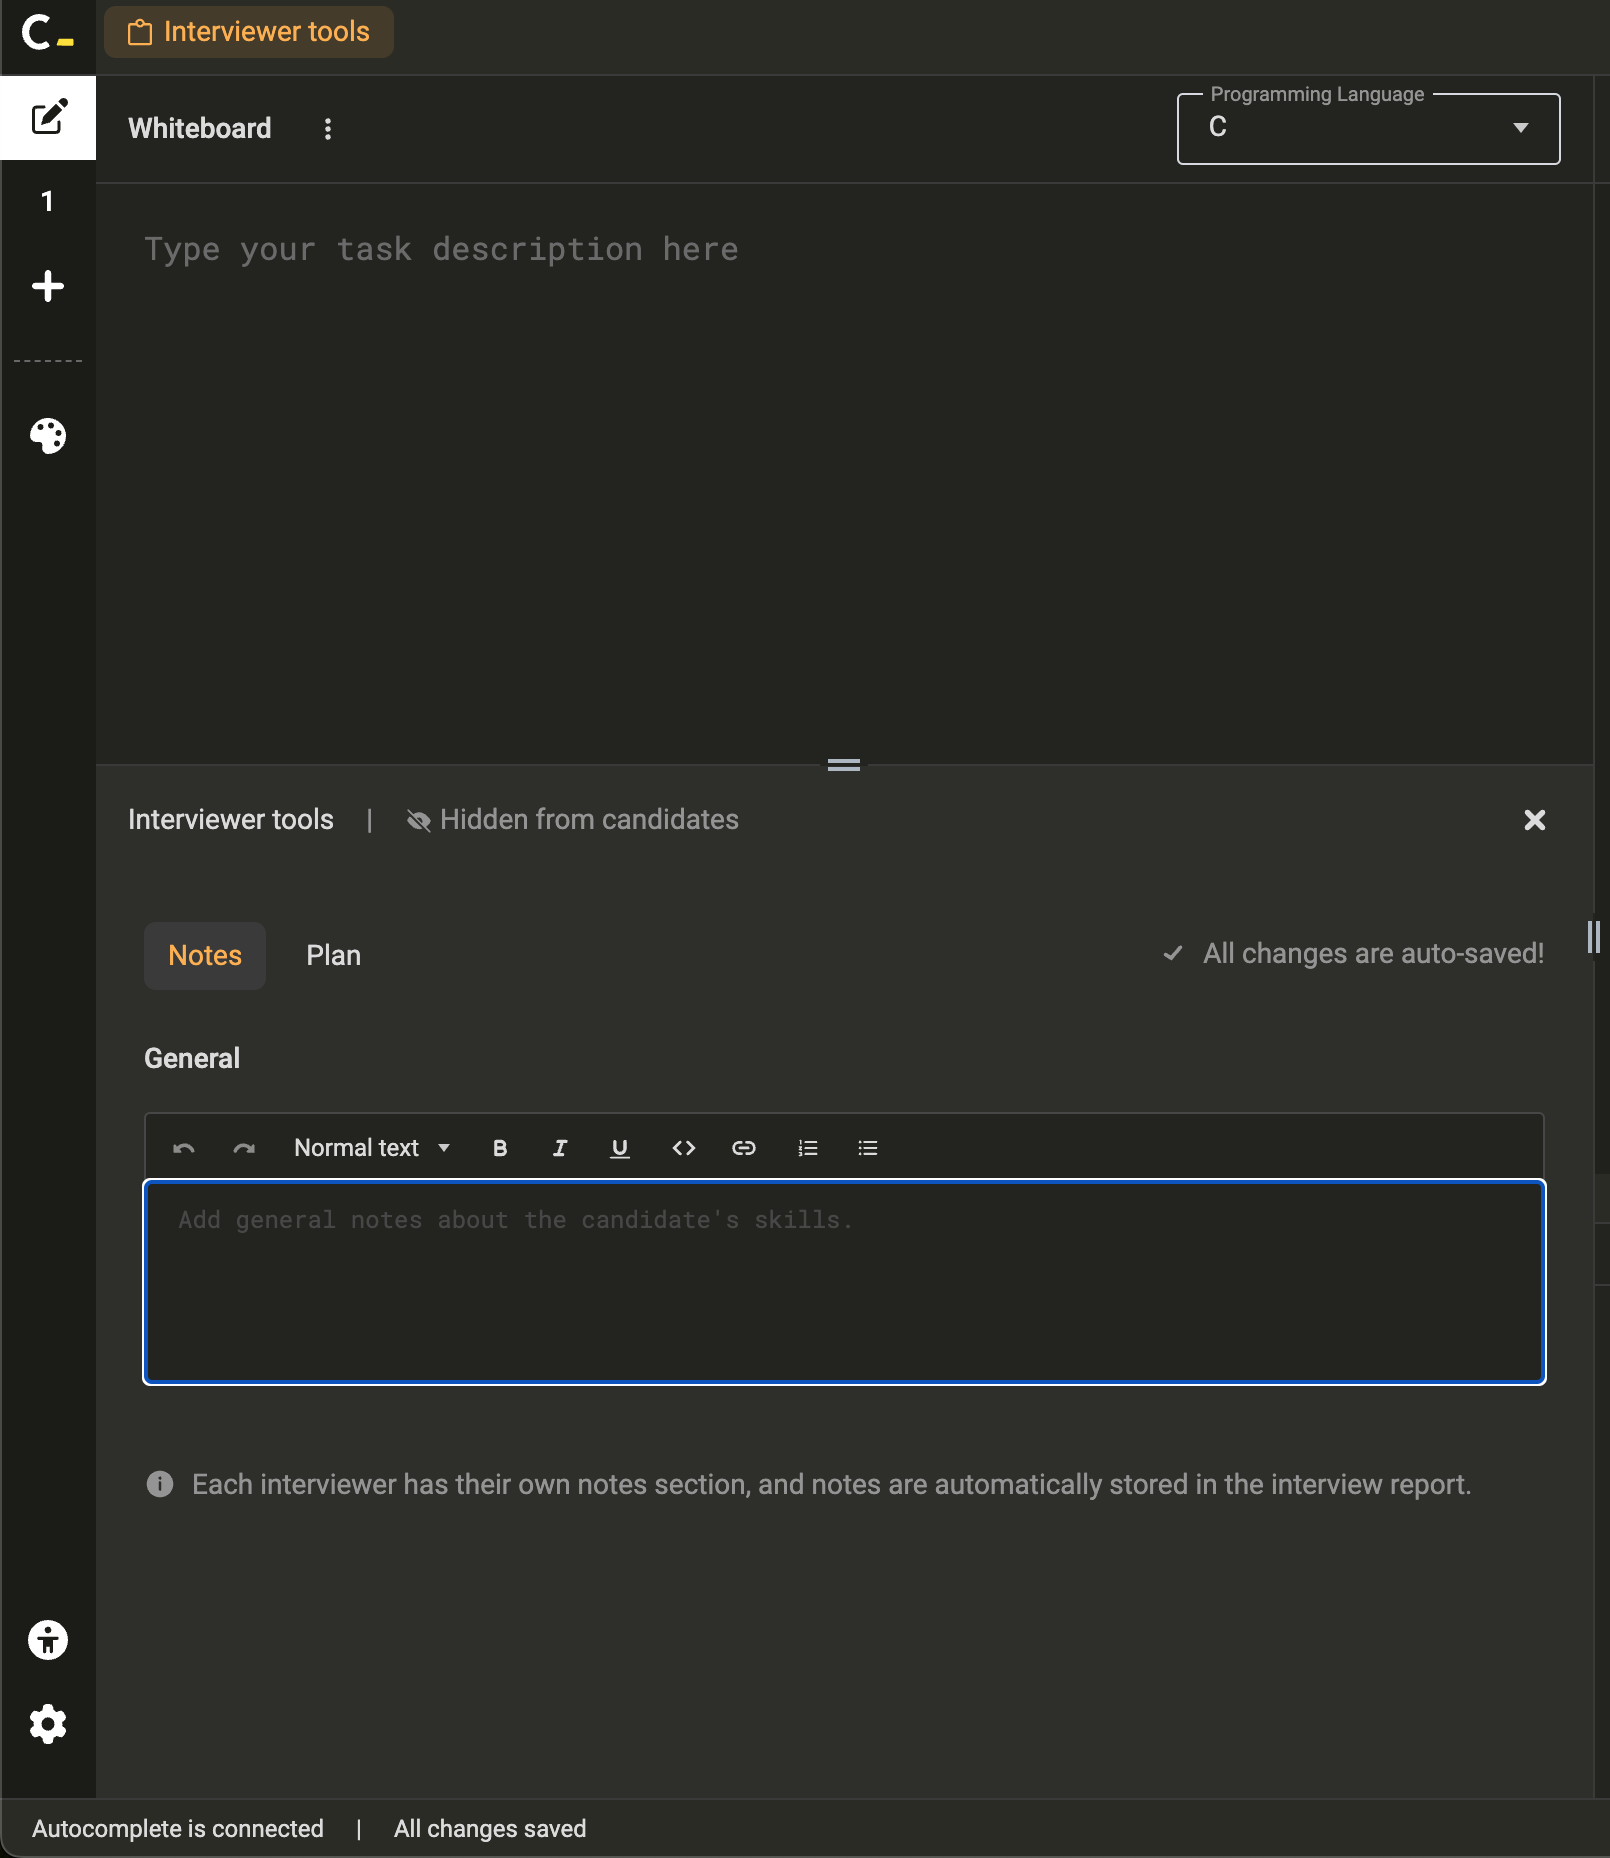The height and width of the screenshot is (1858, 1610).
Task: Grab the horizontal panel resize handle
Action: pyautogui.click(x=844, y=765)
